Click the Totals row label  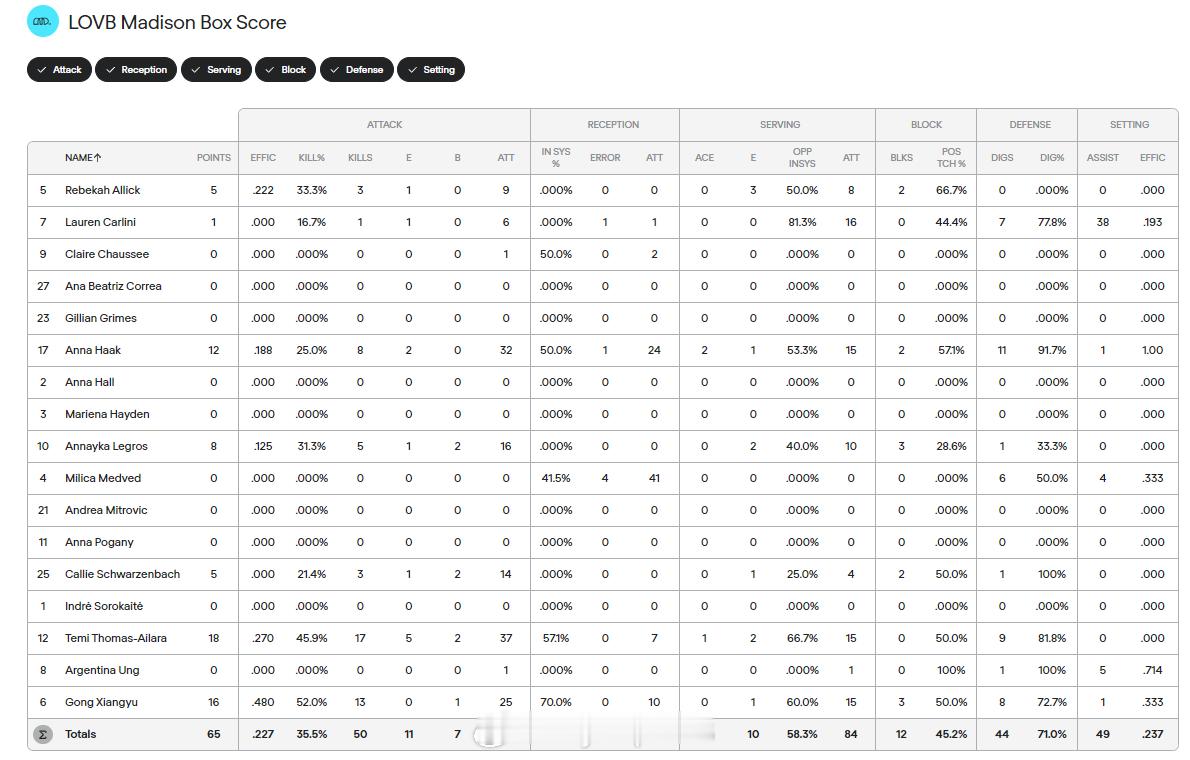[80, 734]
